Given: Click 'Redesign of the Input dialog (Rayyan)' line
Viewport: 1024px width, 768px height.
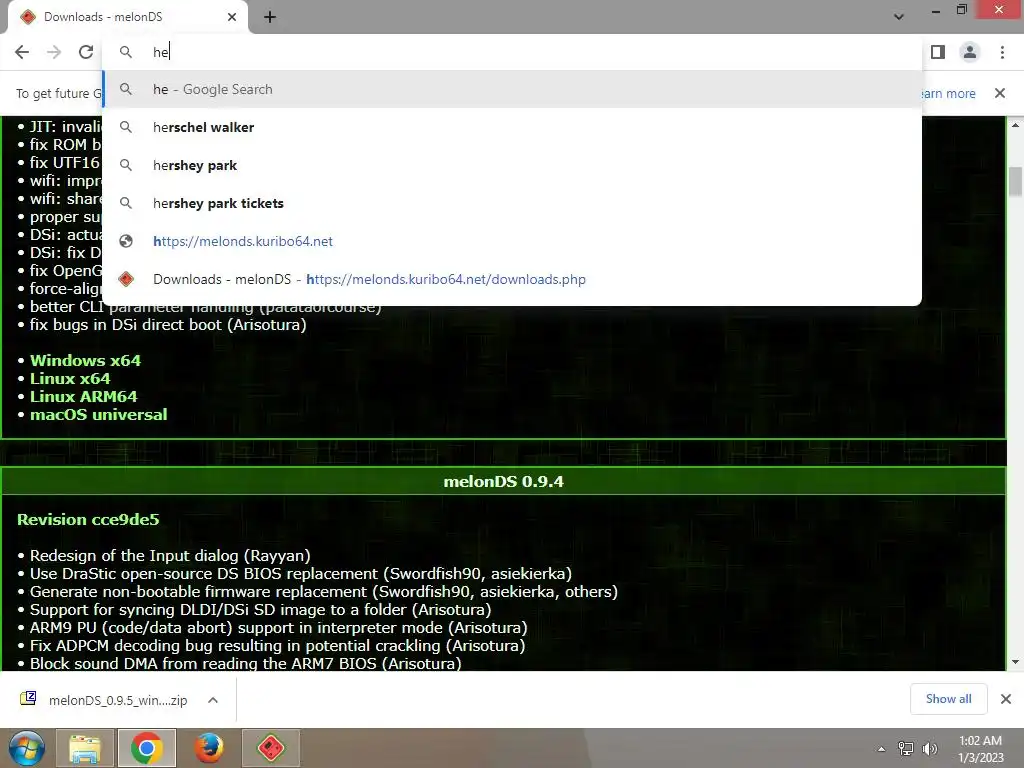Looking at the screenshot, I should [x=170, y=556].
